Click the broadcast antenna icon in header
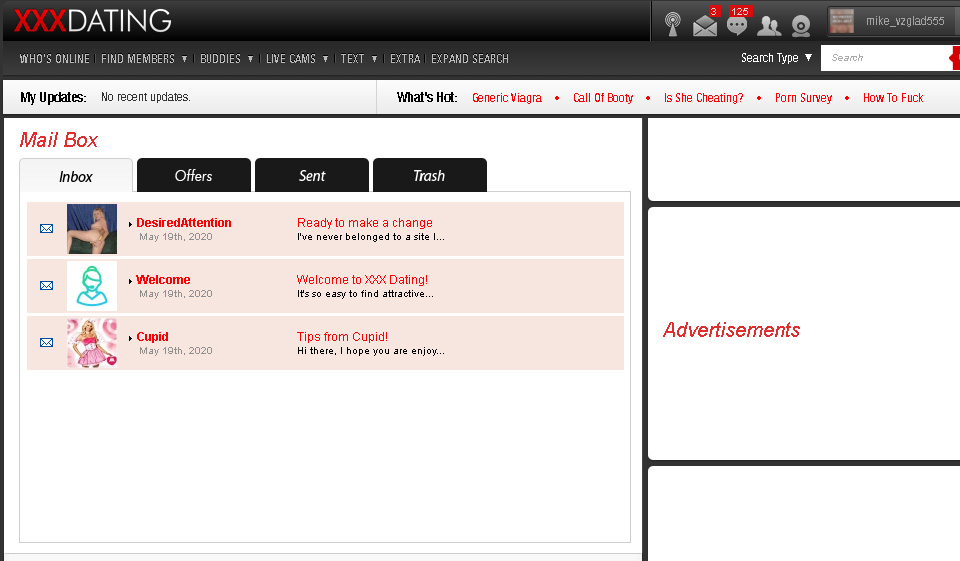The height and width of the screenshot is (561, 960). [673, 24]
